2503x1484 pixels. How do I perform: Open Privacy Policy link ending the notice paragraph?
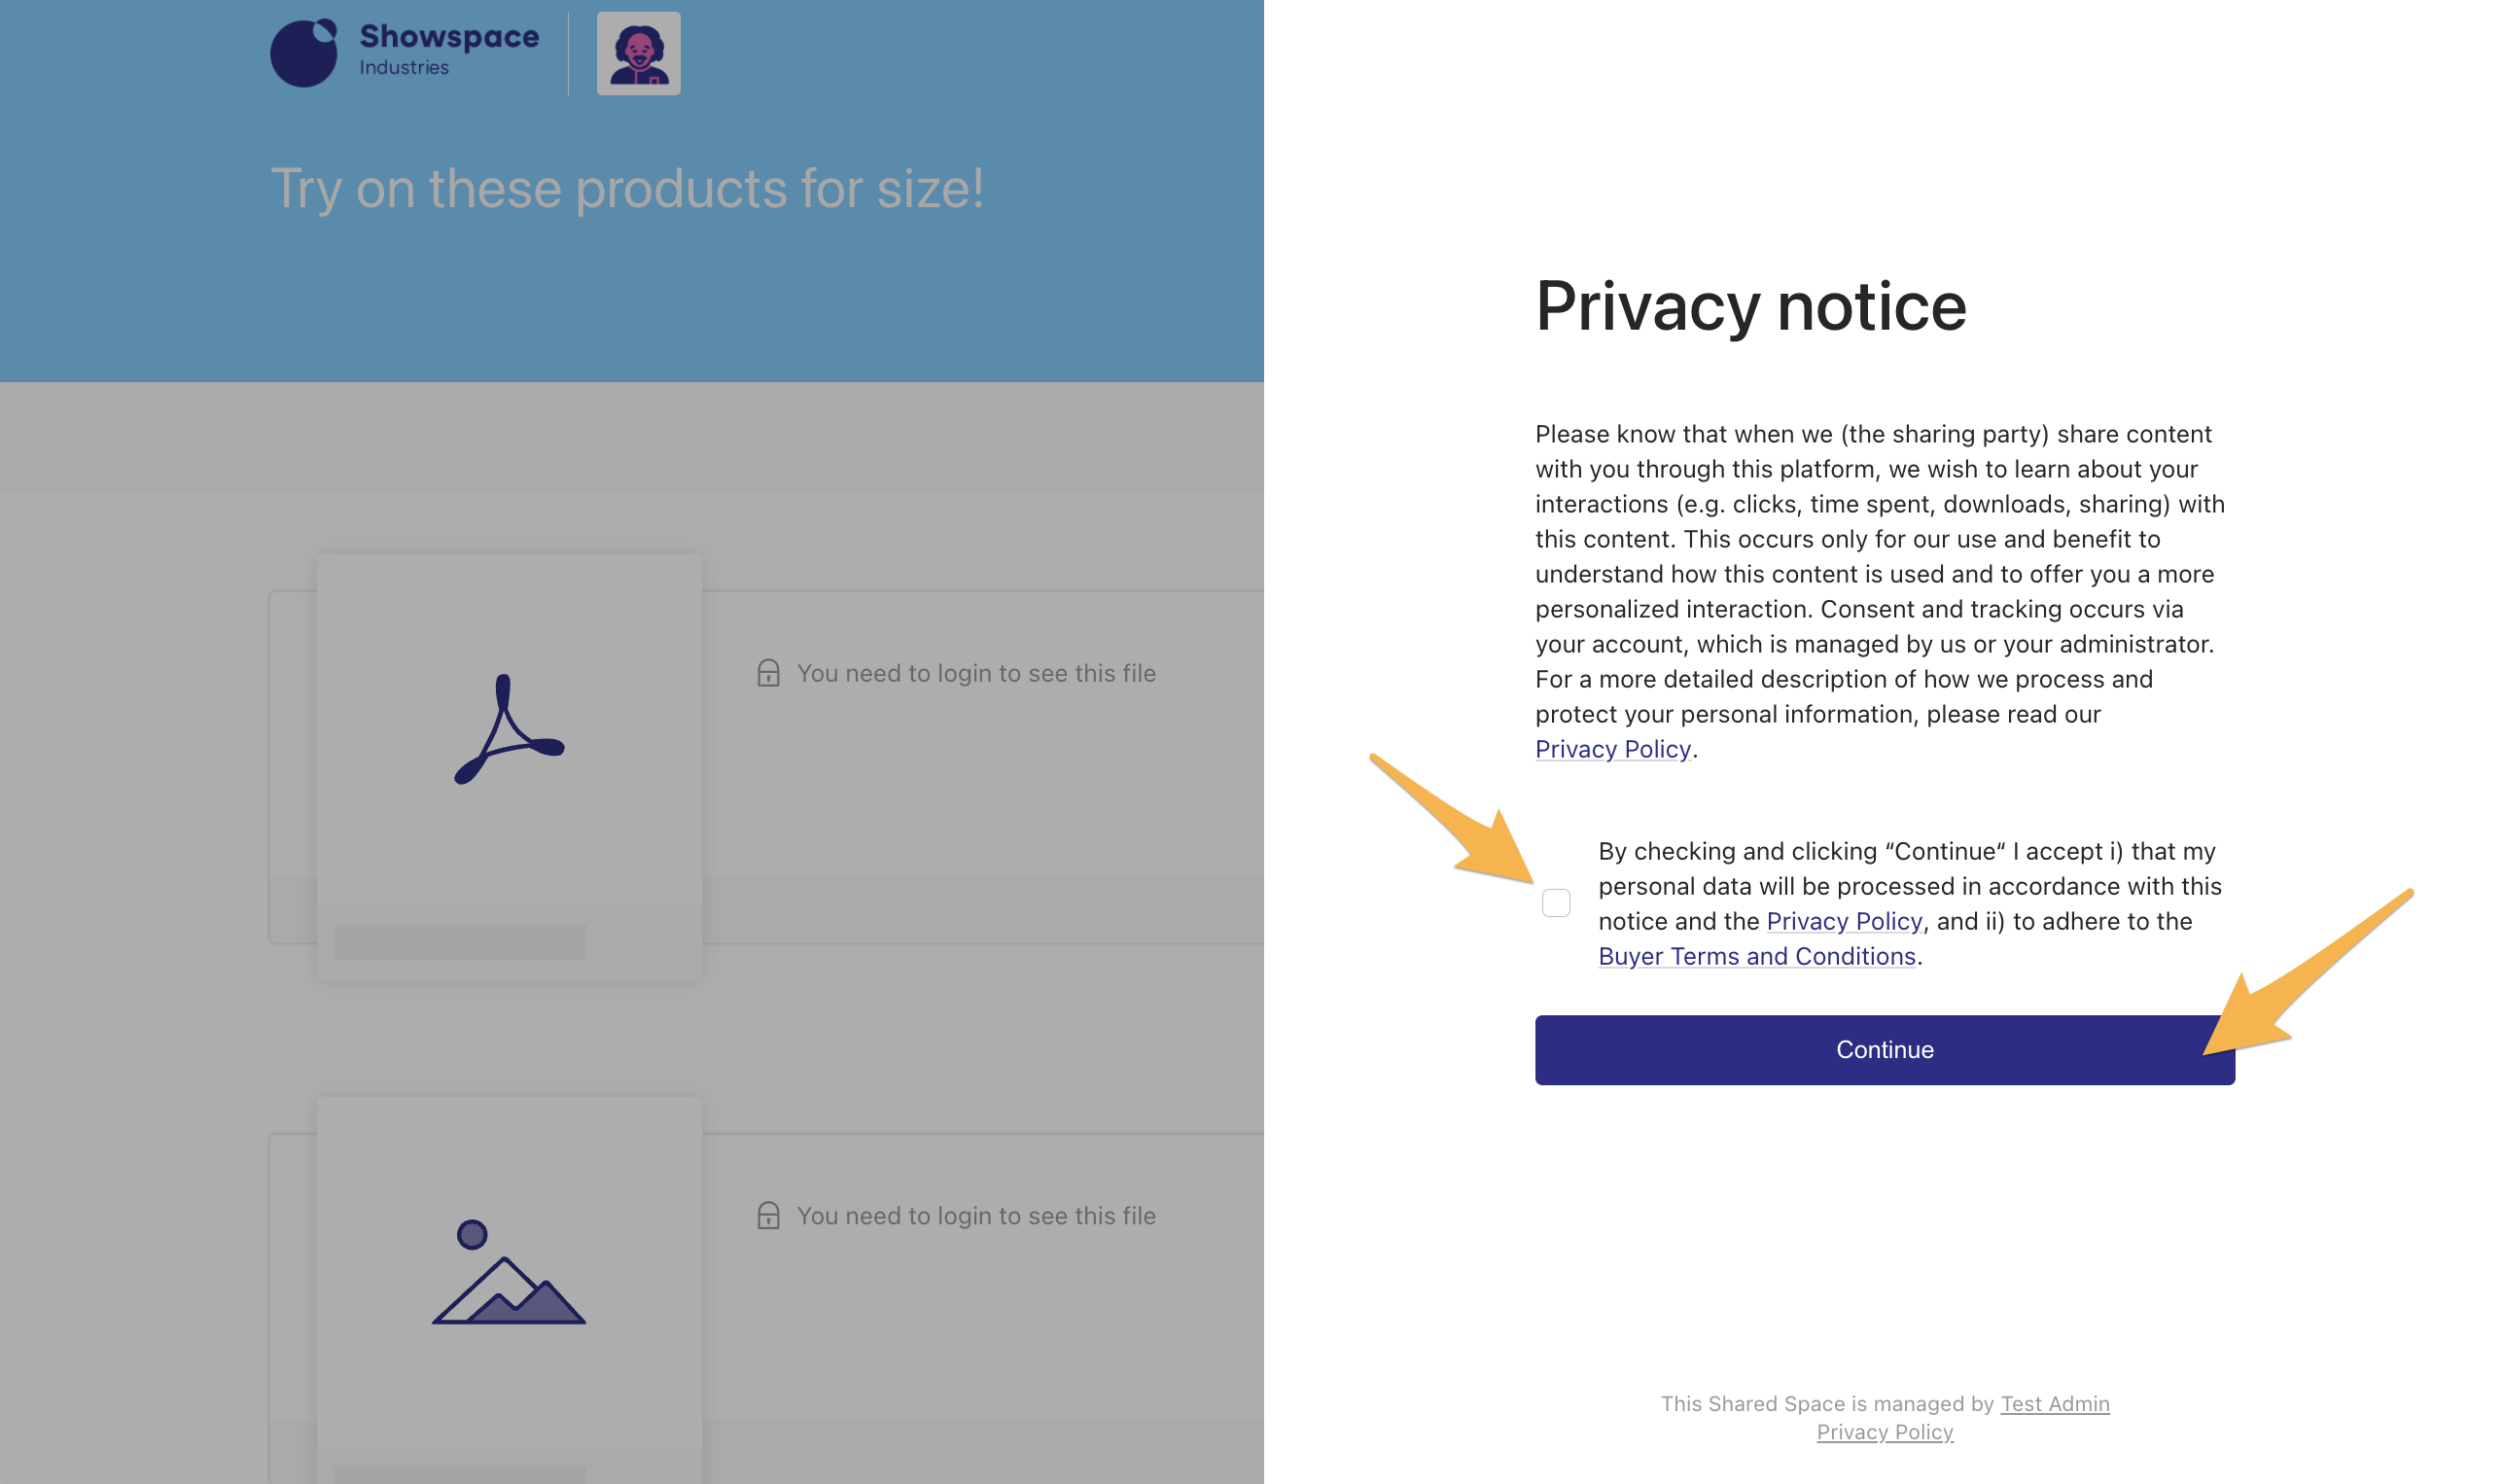pyautogui.click(x=1612, y=749)
